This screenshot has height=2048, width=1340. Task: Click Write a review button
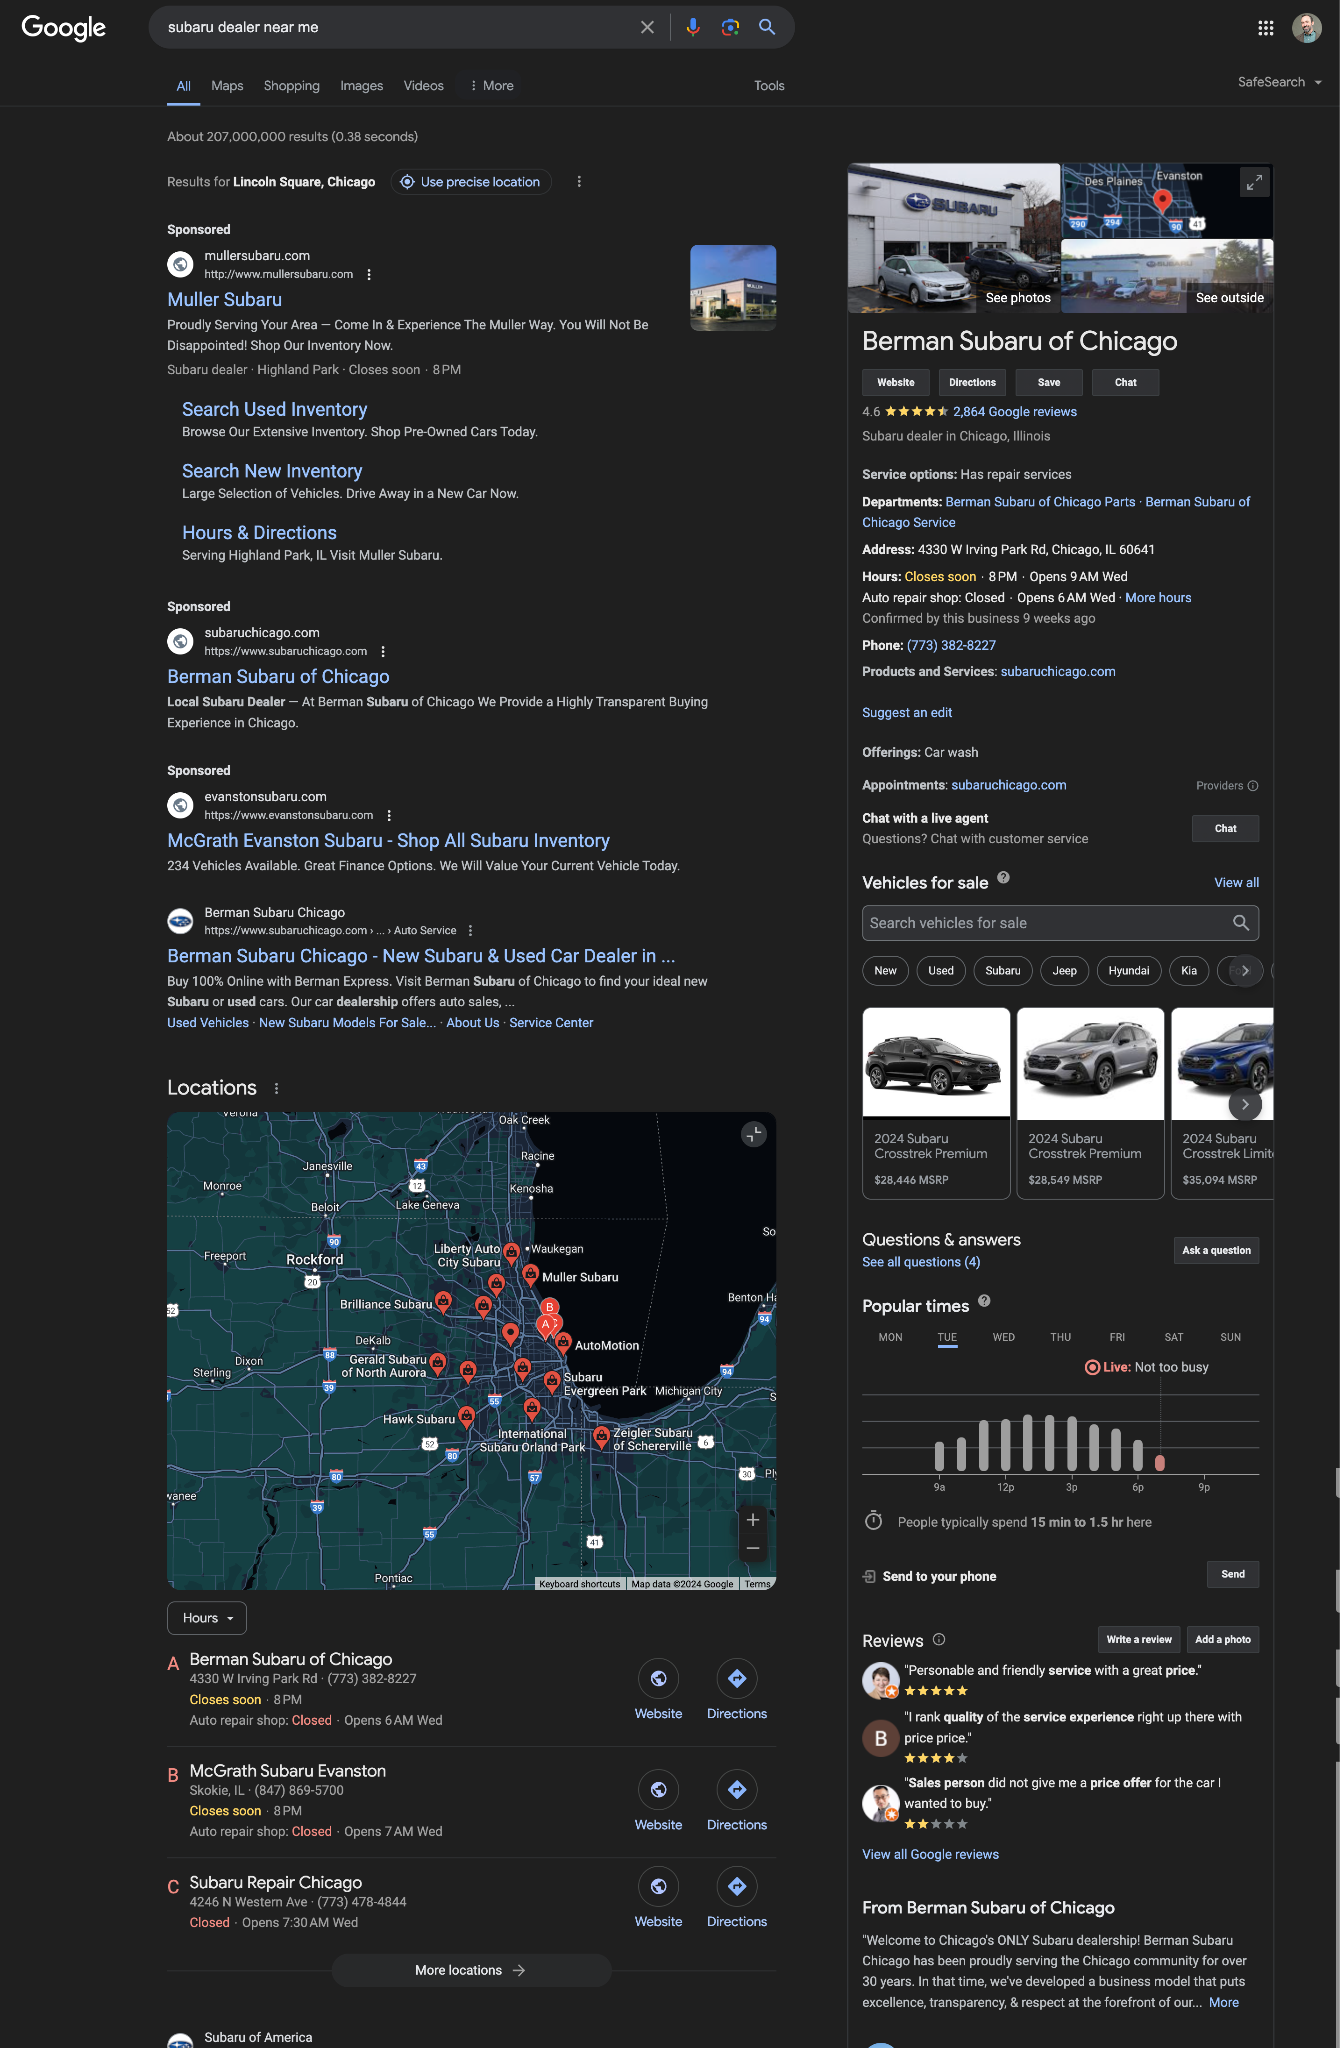click(x=1139, y=1640)
